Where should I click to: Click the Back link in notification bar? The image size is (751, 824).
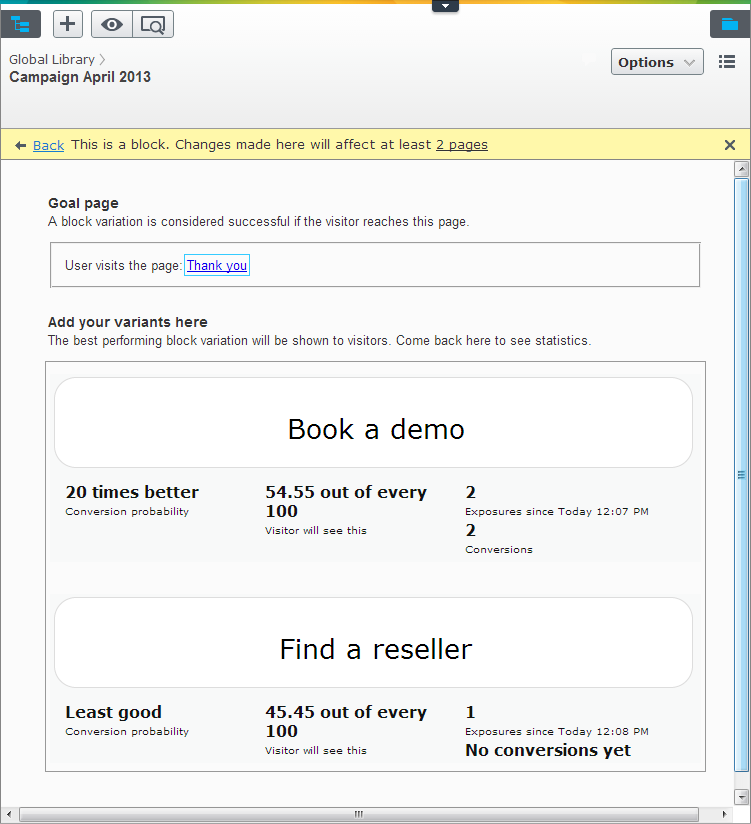48,145
